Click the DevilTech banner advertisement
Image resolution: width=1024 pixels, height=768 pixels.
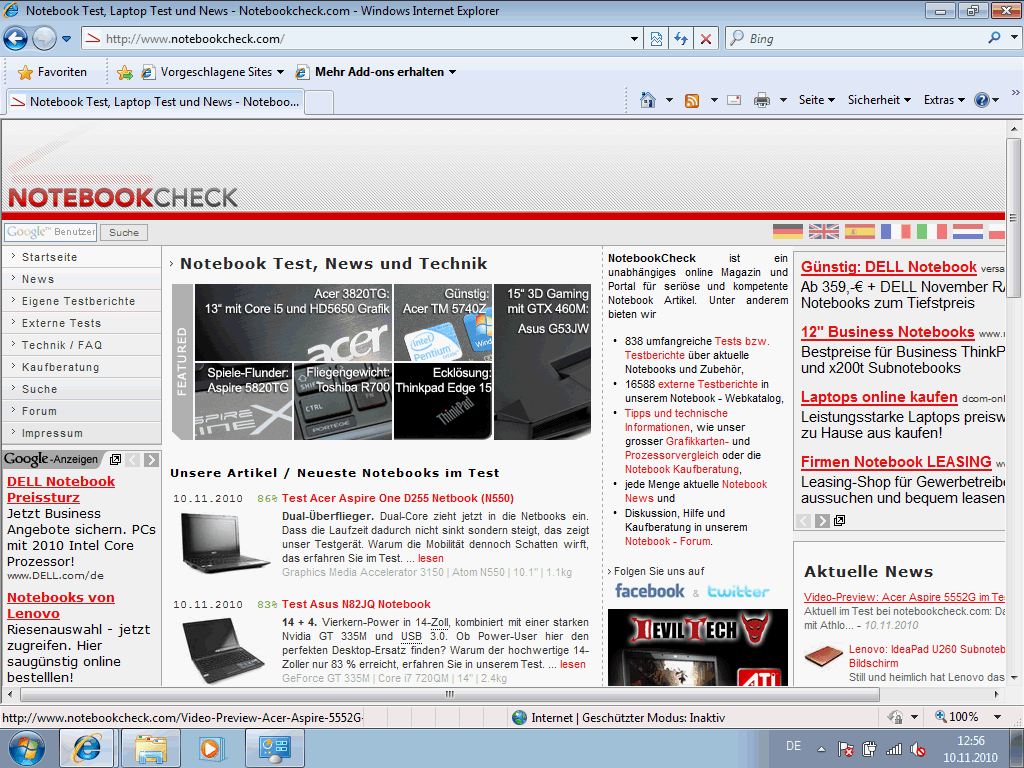(697, 647)
